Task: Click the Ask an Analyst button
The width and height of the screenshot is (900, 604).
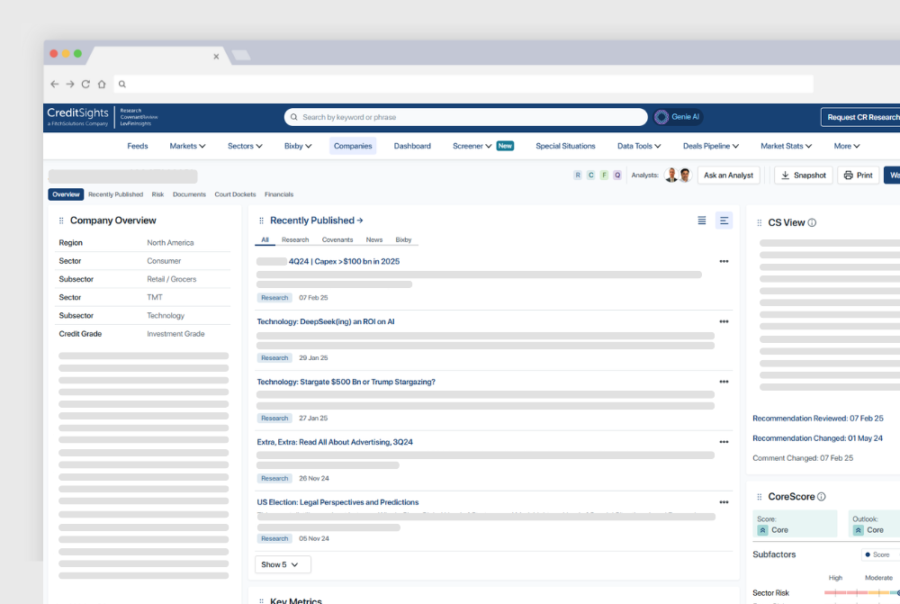Action: 728,175
